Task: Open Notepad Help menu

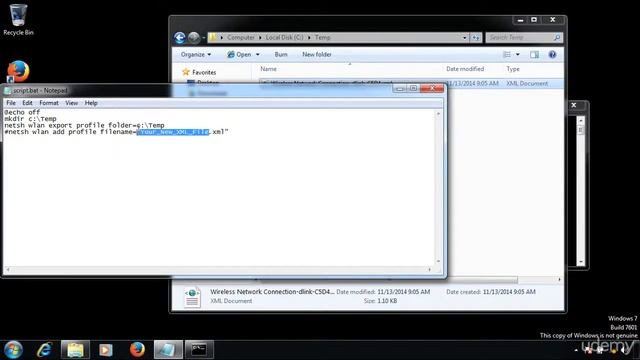Action: (91, 103)
